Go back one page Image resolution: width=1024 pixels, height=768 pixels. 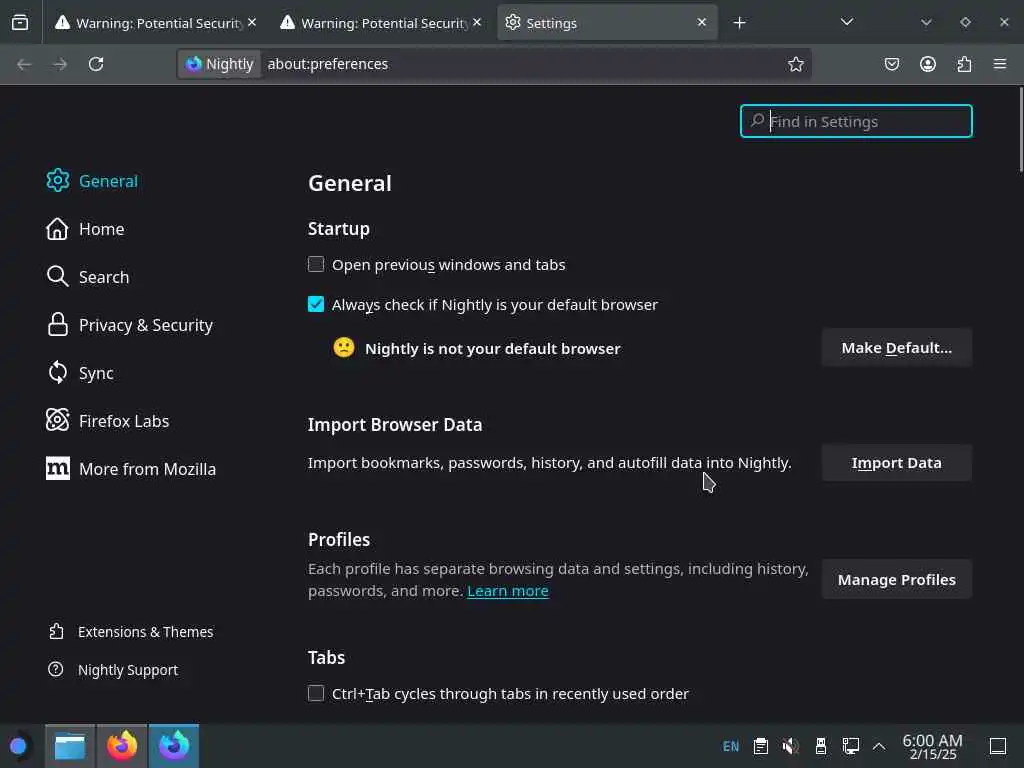point(24,64)
